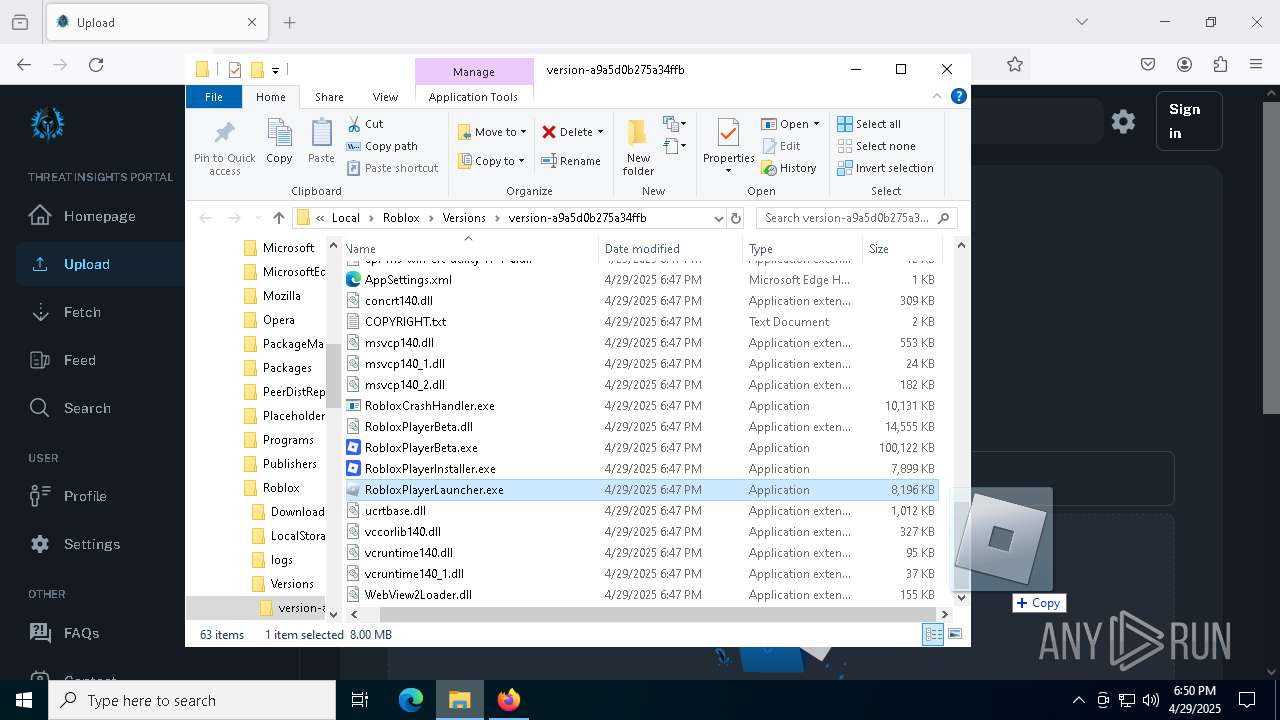Open Firefox extensions puzzle icon
Screen dimensions: 1280x720
pyautogui.click(x=1220, y=64)
